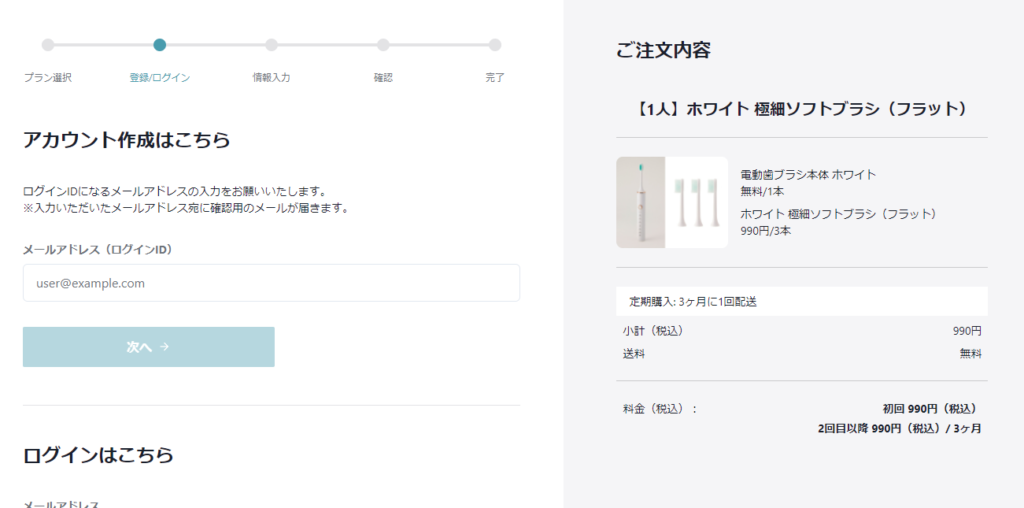Click the ログインはこちら heading
The width and height of the screenshot is (1024, 508).
click(98, 455)
